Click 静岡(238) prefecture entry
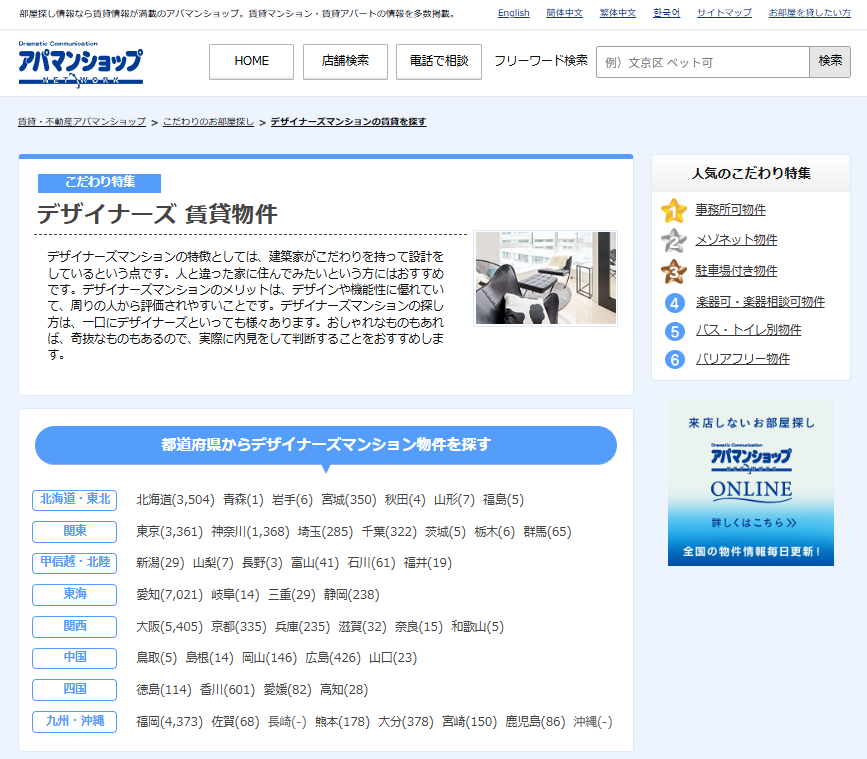The image size is (867, 759). [352, 595]
